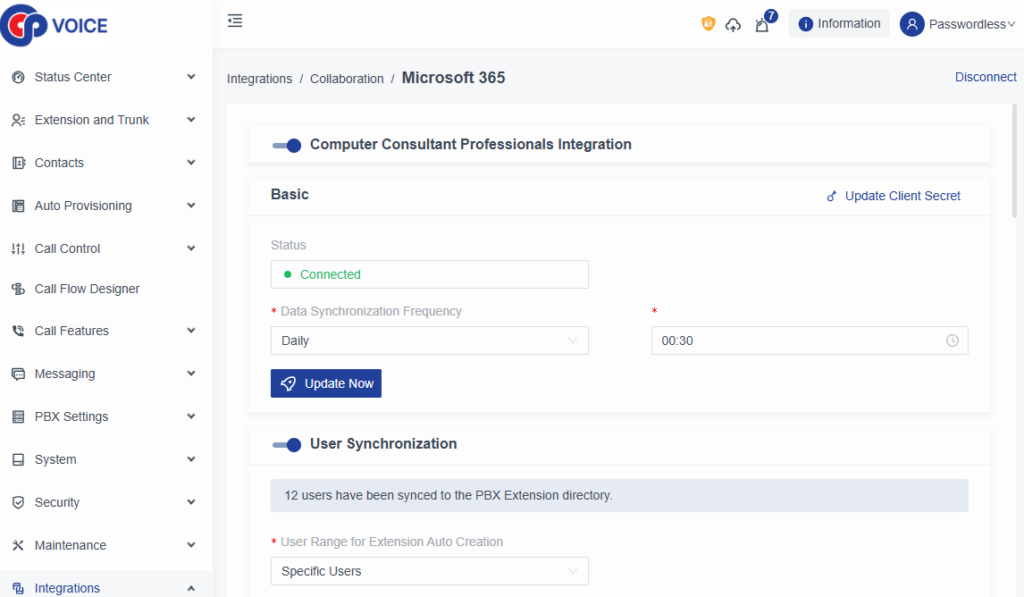Viewport: 1024px width, 597px height.
Task: Click the CP Voice logo
Action: [x=55, y=25]
